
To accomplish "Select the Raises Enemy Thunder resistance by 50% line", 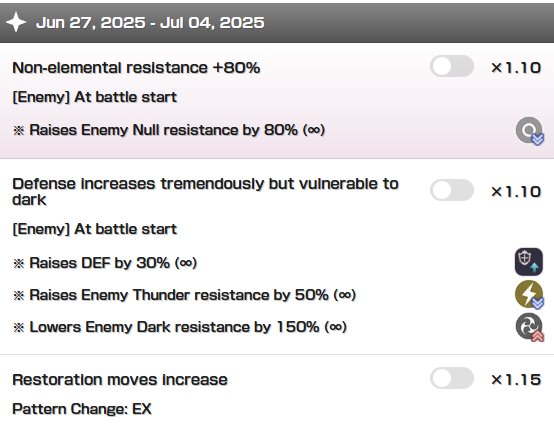I will 184,295.
